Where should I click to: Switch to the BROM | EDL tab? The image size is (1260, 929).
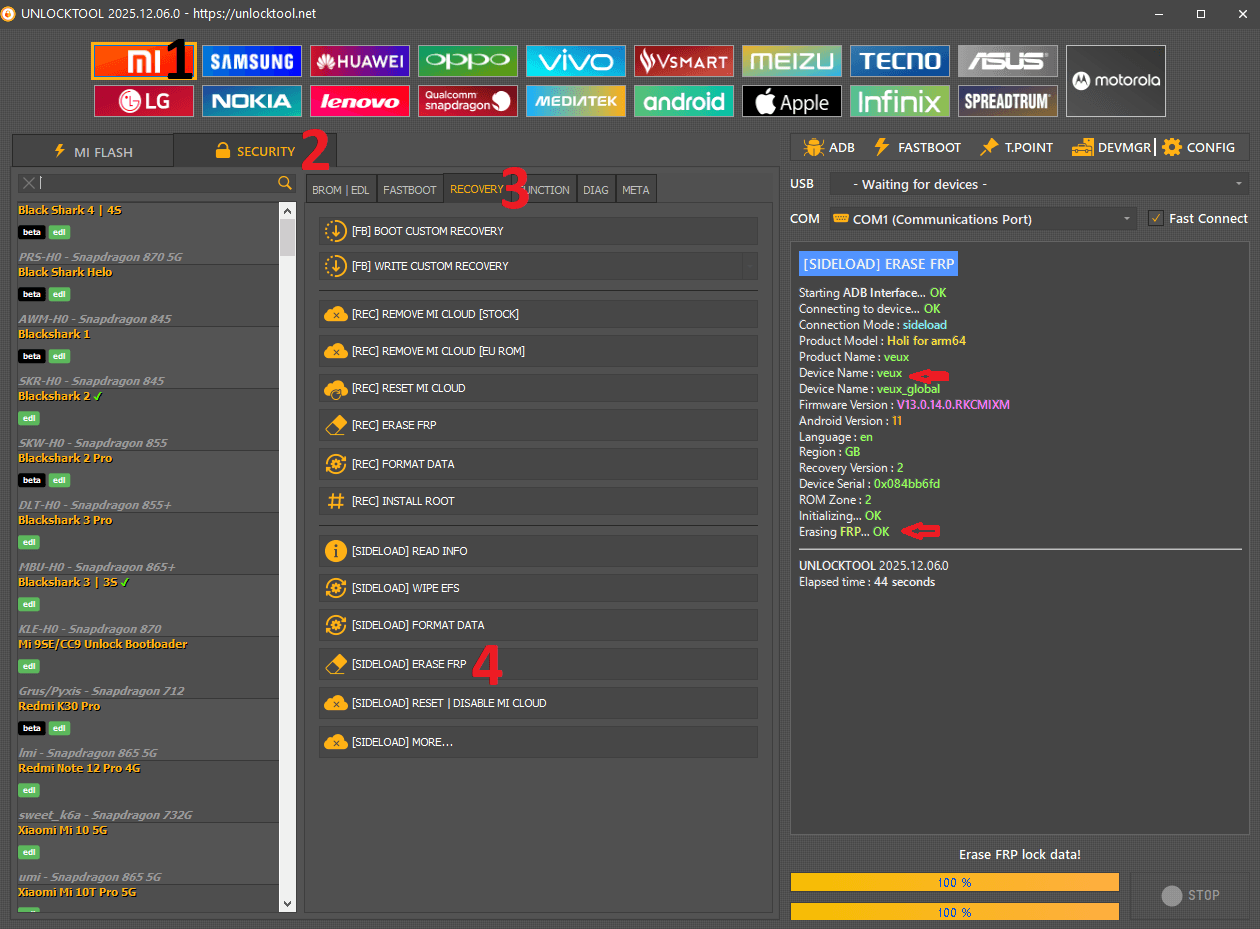[340, 190]
